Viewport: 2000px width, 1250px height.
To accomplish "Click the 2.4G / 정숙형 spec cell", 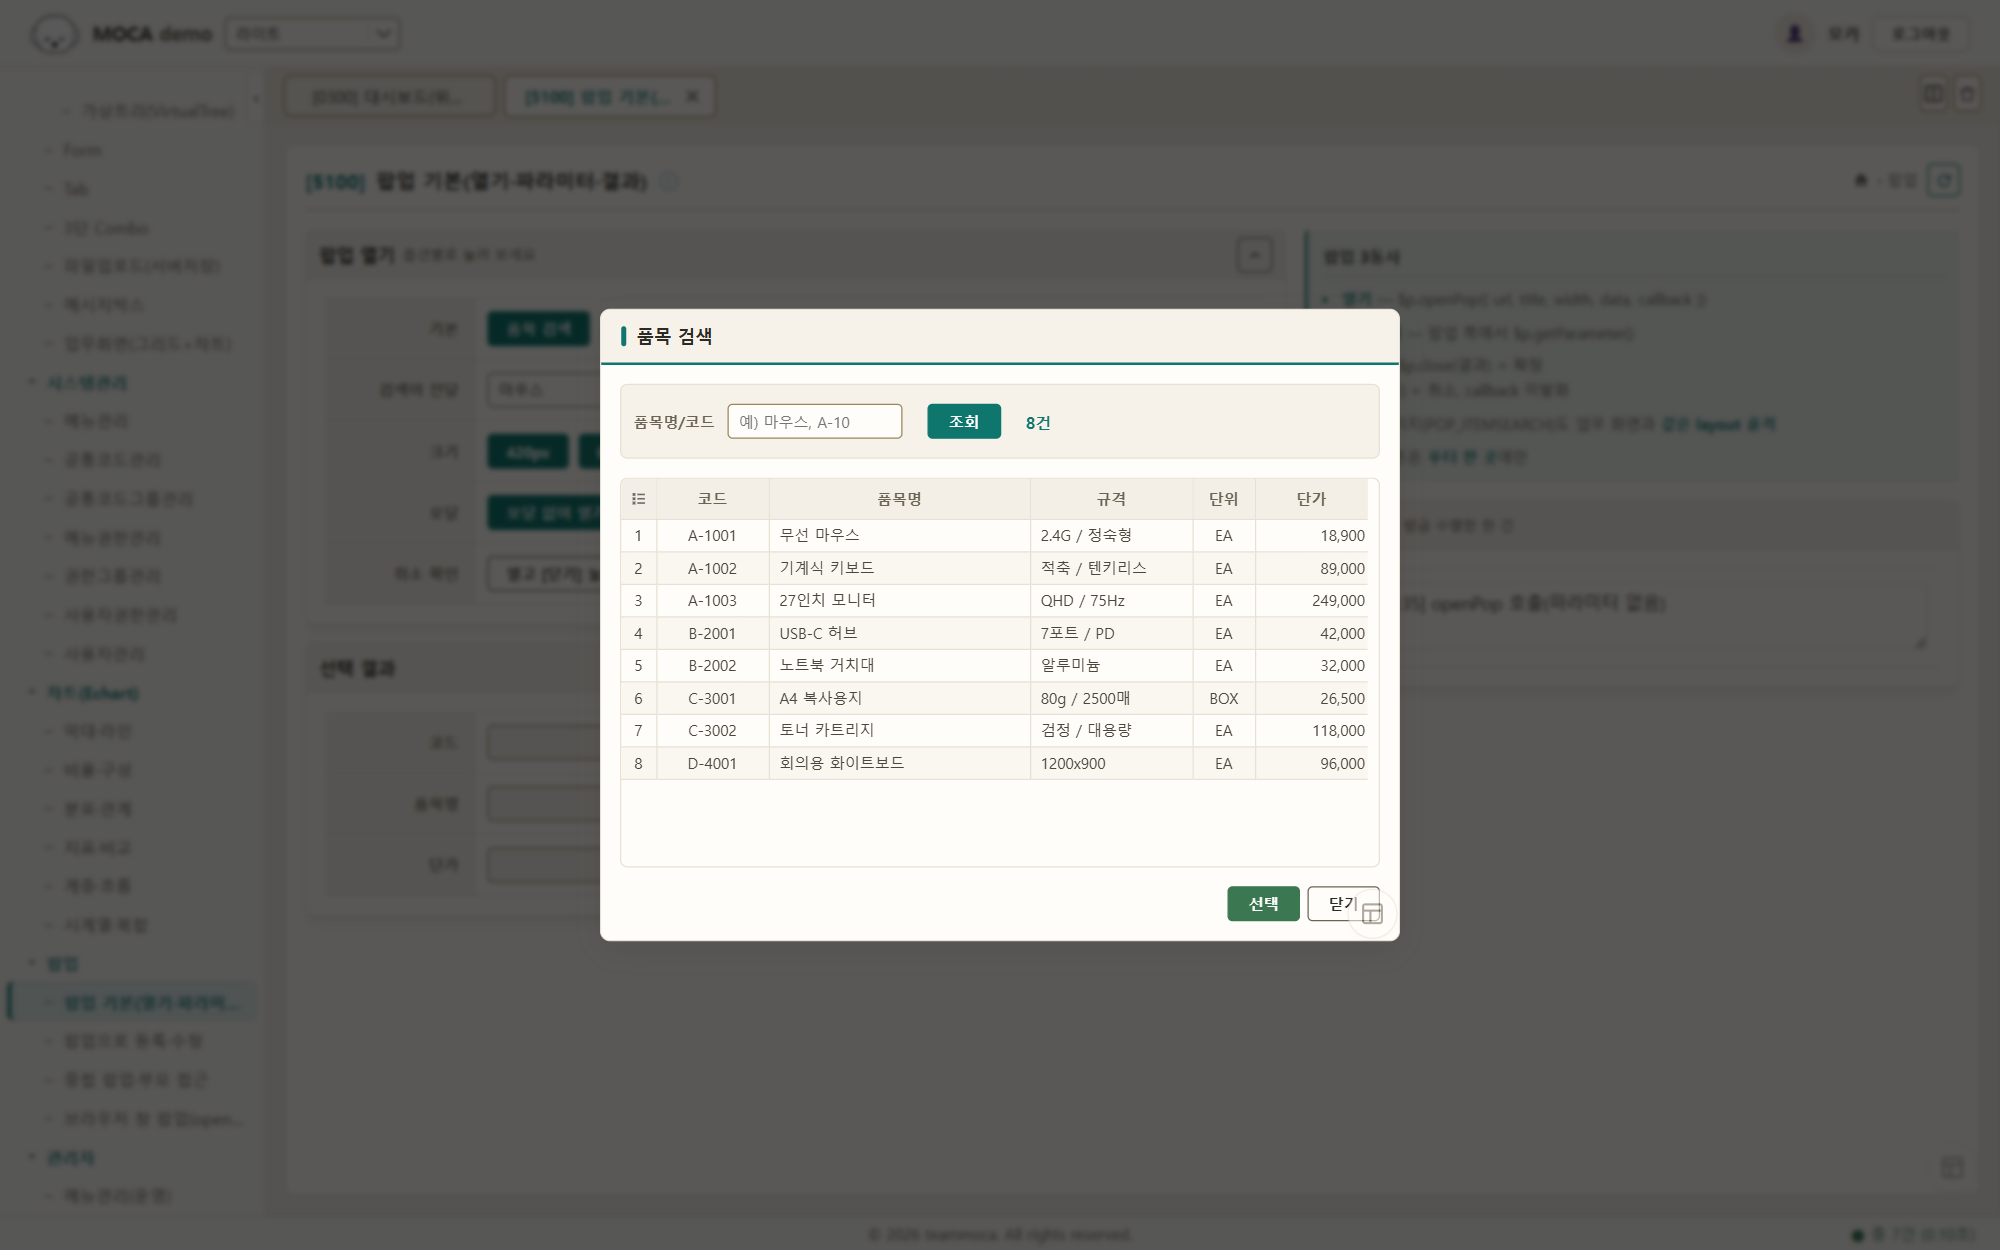I will point(1111,536).
